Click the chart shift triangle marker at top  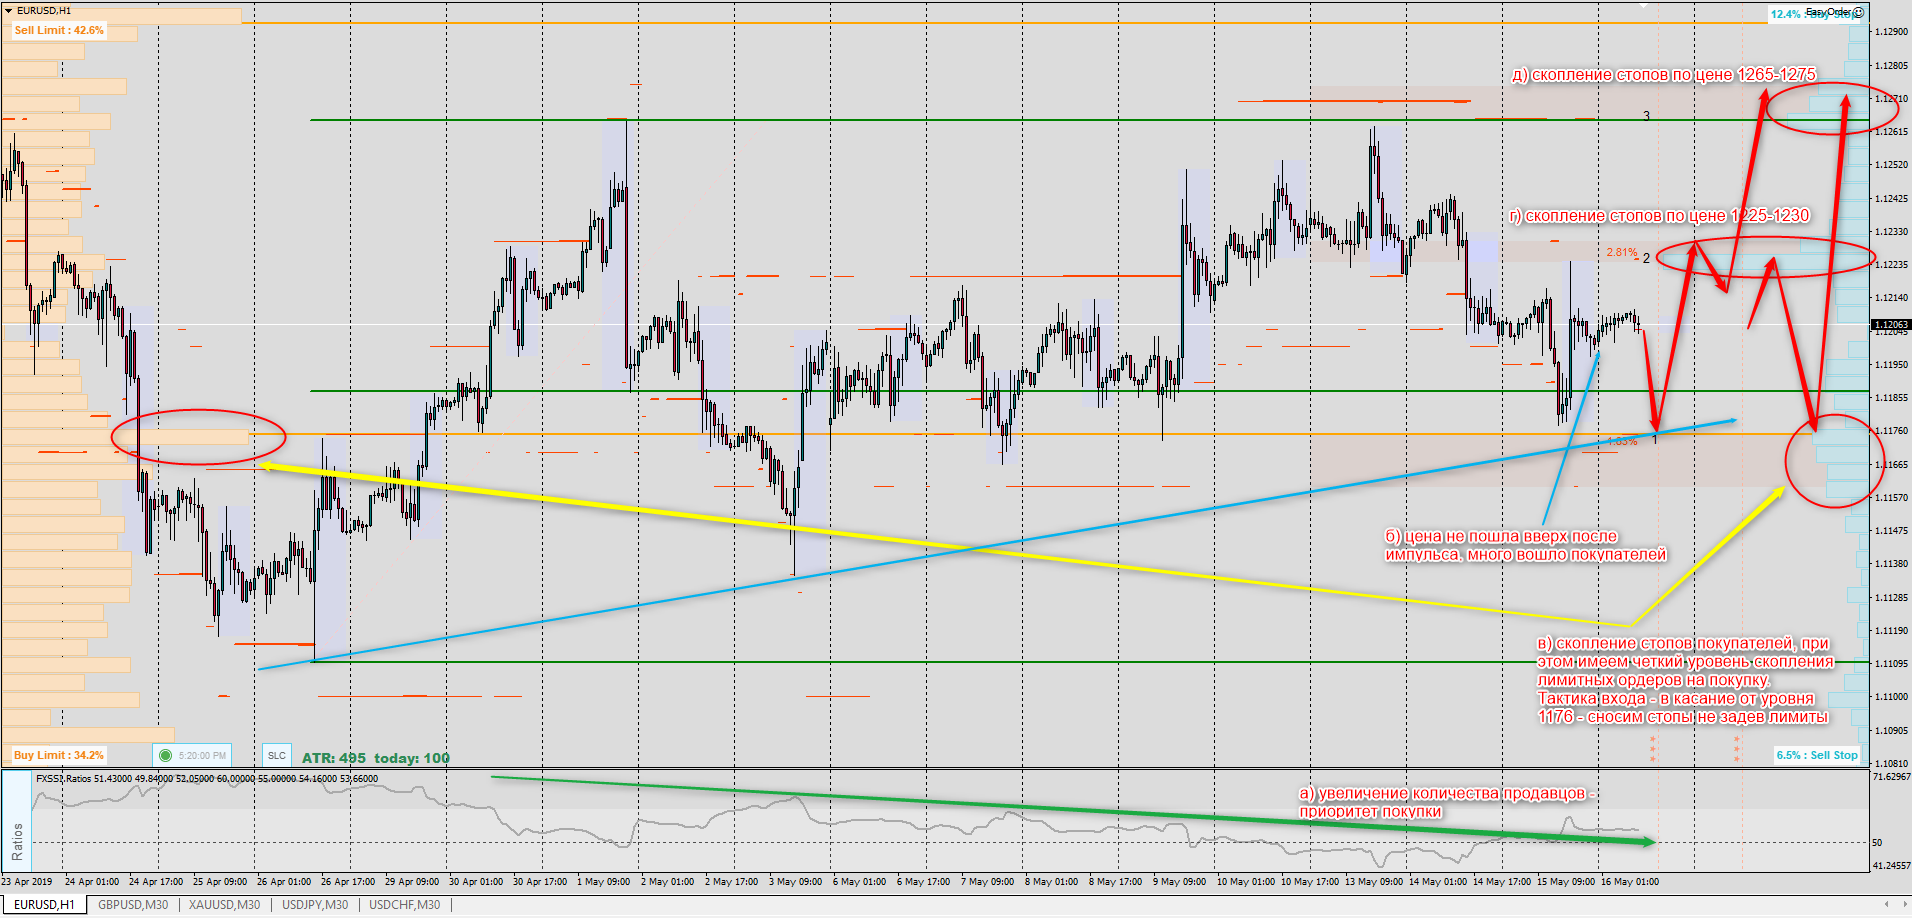pyautogui.click(x=1643, y=4)
